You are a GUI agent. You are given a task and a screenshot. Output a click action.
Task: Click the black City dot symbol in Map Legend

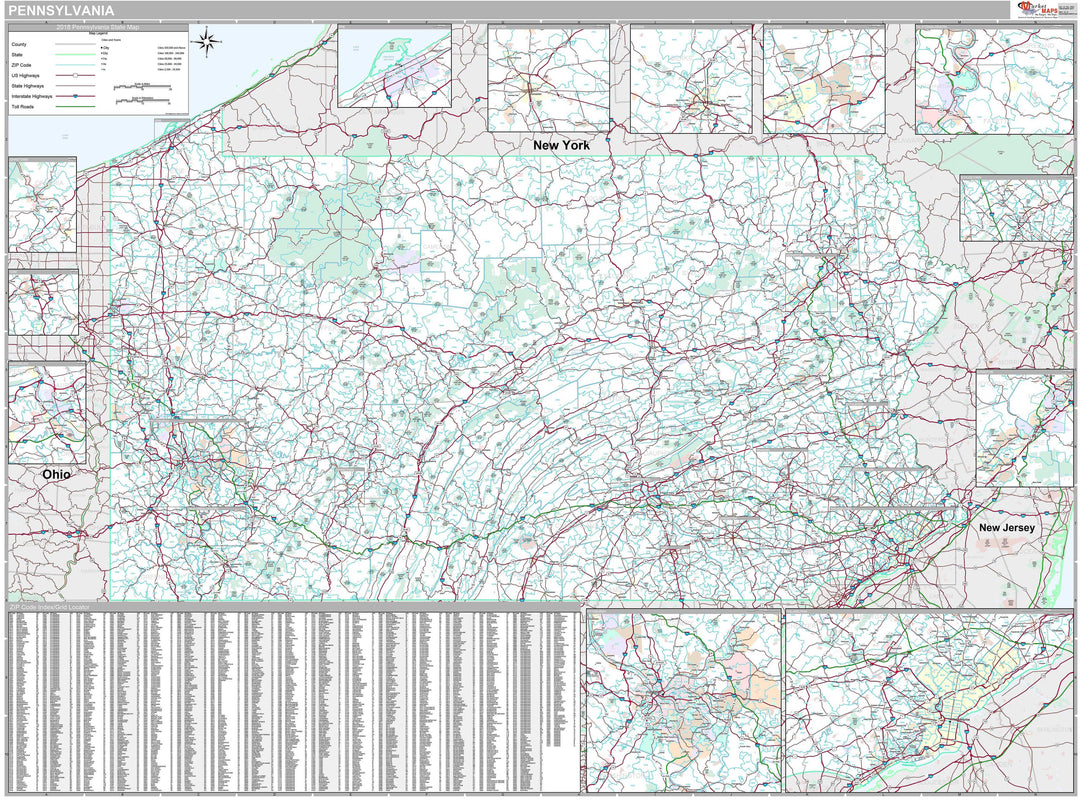pos(101,47)
